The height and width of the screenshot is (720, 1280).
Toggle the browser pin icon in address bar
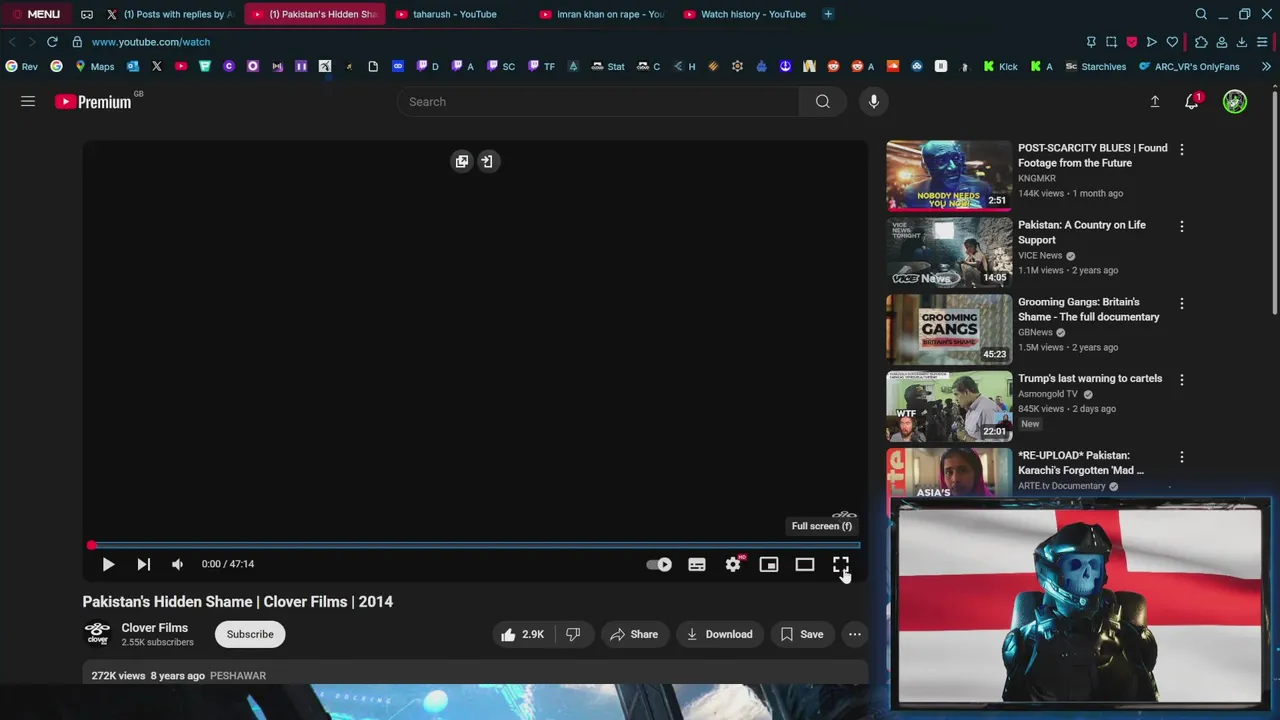point(1091,42)
